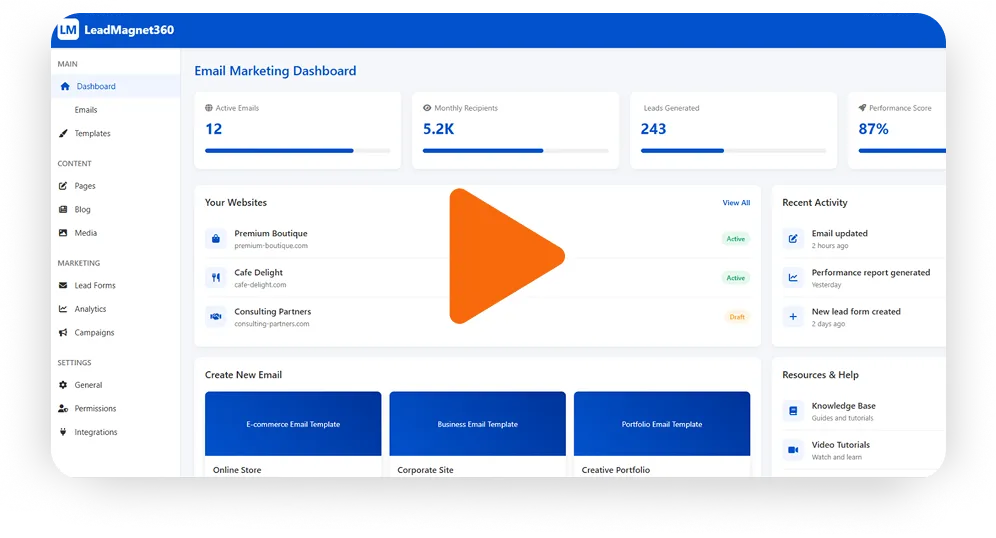This screenshot has width=996, height=538.
Task: Open Dashboard in the sidebar
Action: point(116,86)
